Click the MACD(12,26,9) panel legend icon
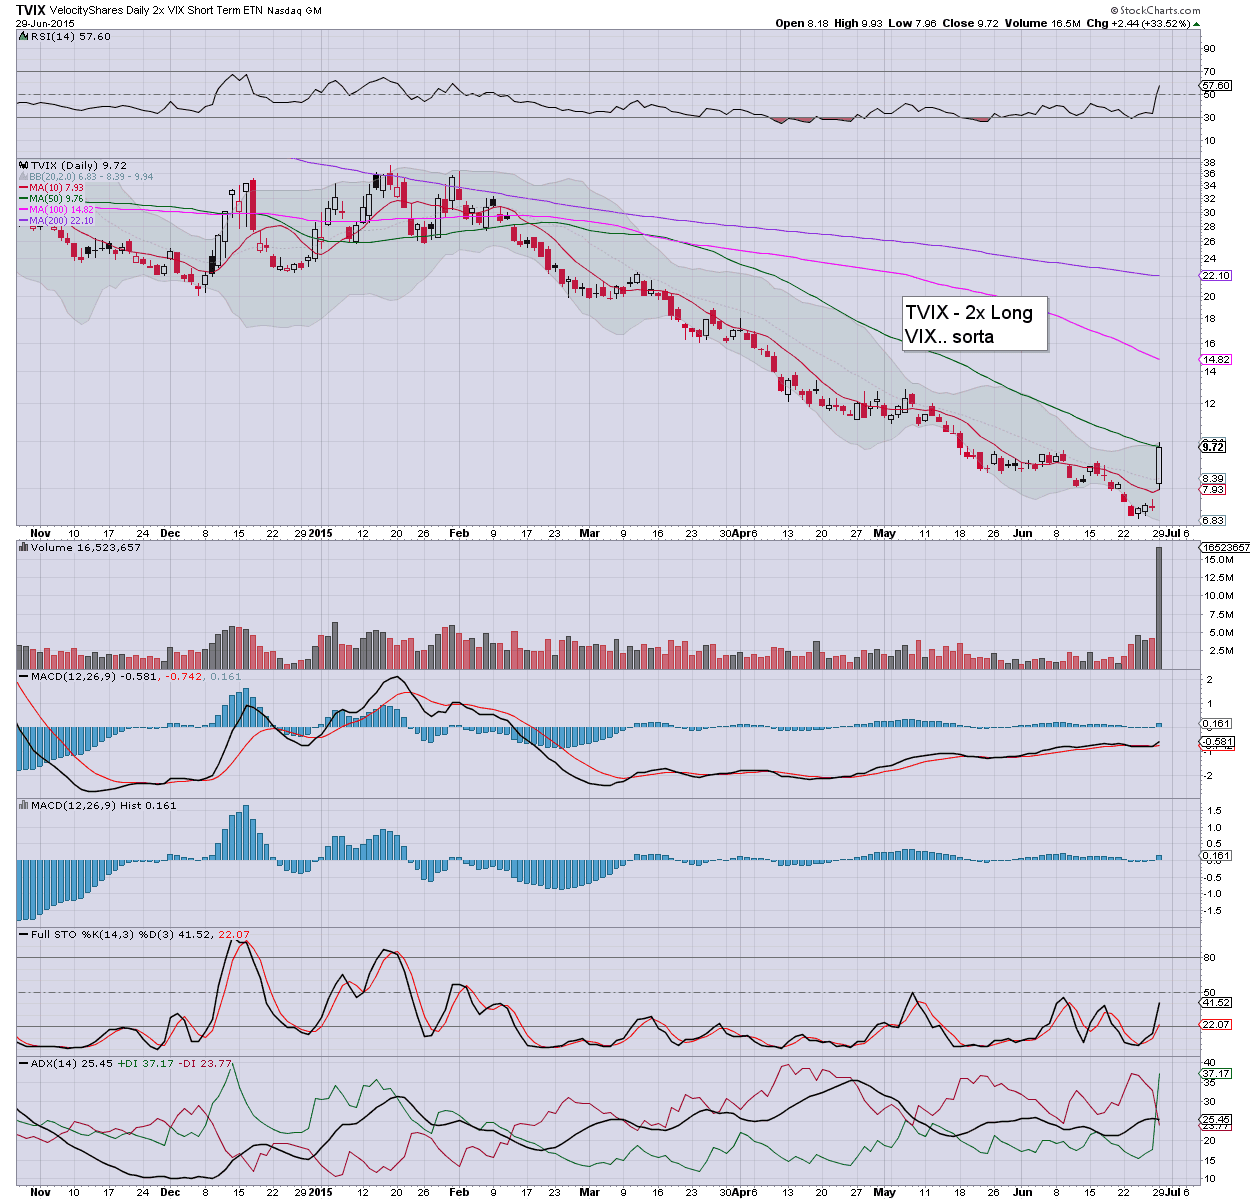The height and width of the screenshot is (1200, 1250). (x=24, y=676)
